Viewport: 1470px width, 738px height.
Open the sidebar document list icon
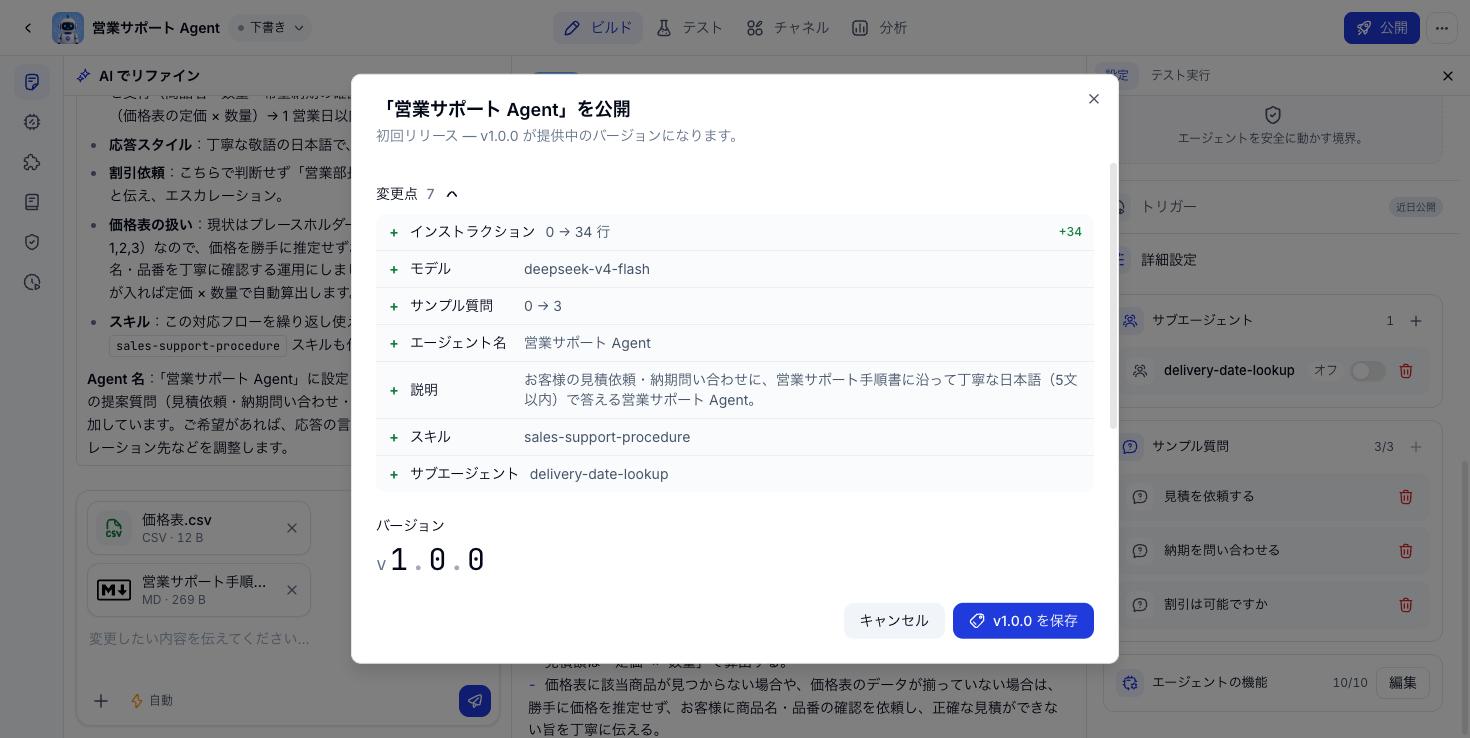(32, 202)
